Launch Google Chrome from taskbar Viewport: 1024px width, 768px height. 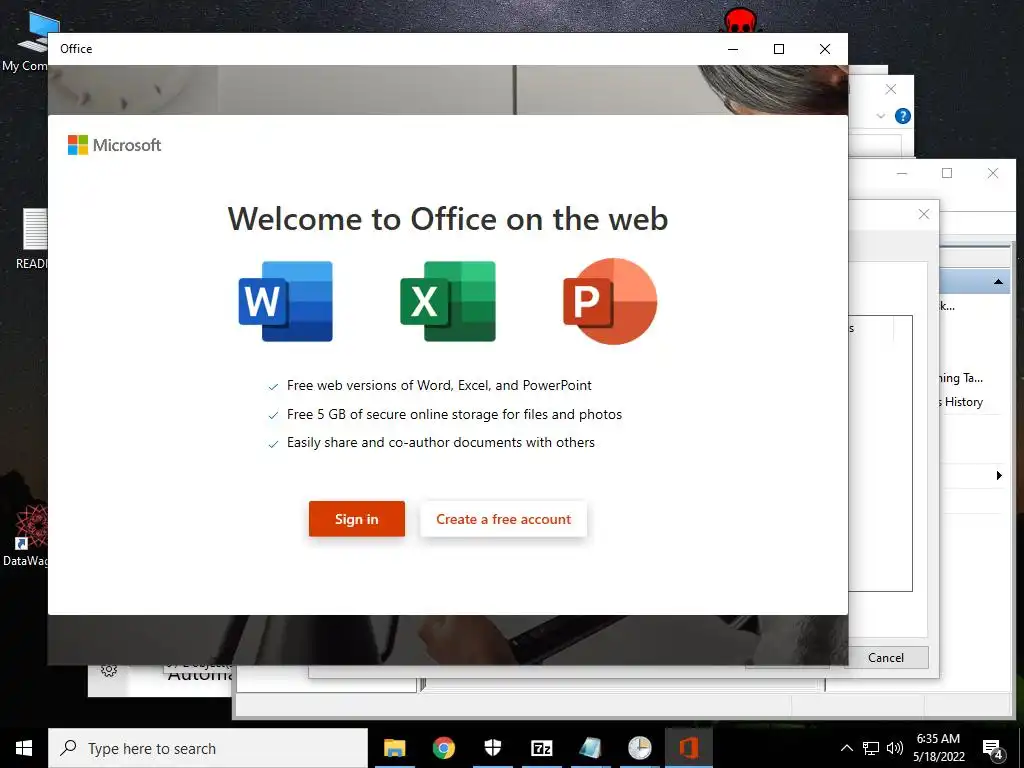tap(443, 748)
